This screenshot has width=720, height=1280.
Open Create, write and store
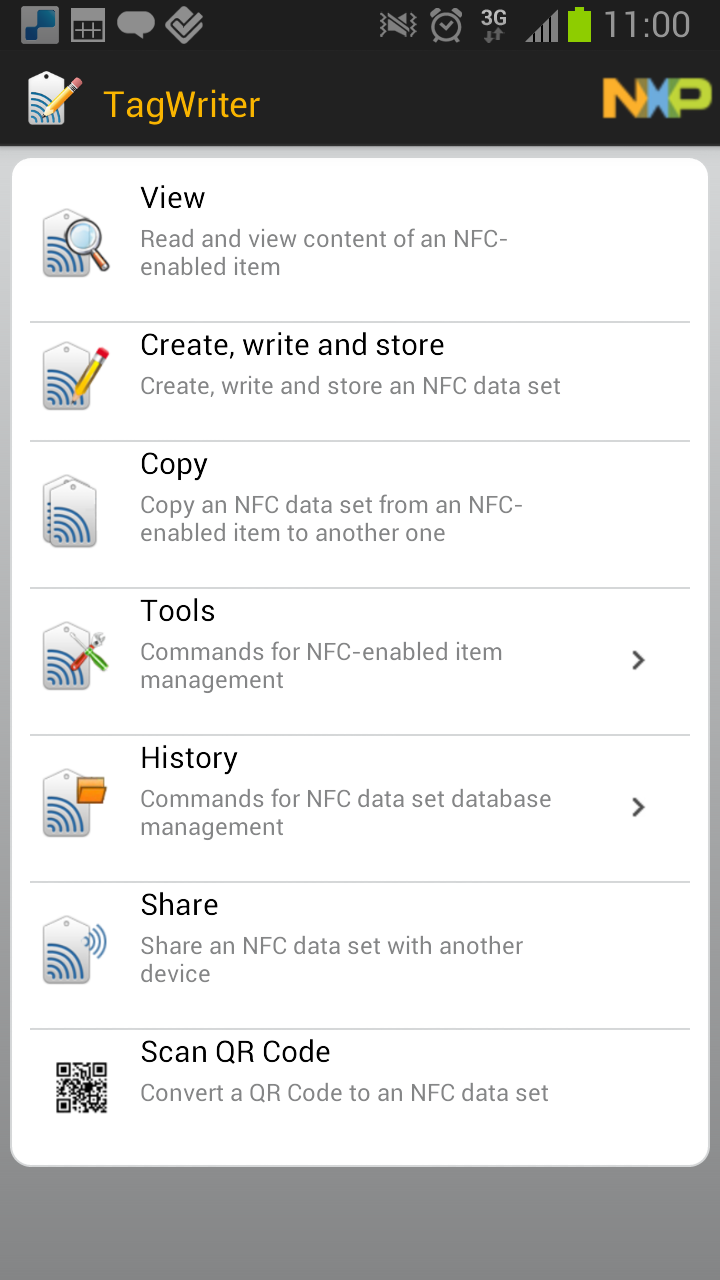pyautogui.click(x=360, y=382)
